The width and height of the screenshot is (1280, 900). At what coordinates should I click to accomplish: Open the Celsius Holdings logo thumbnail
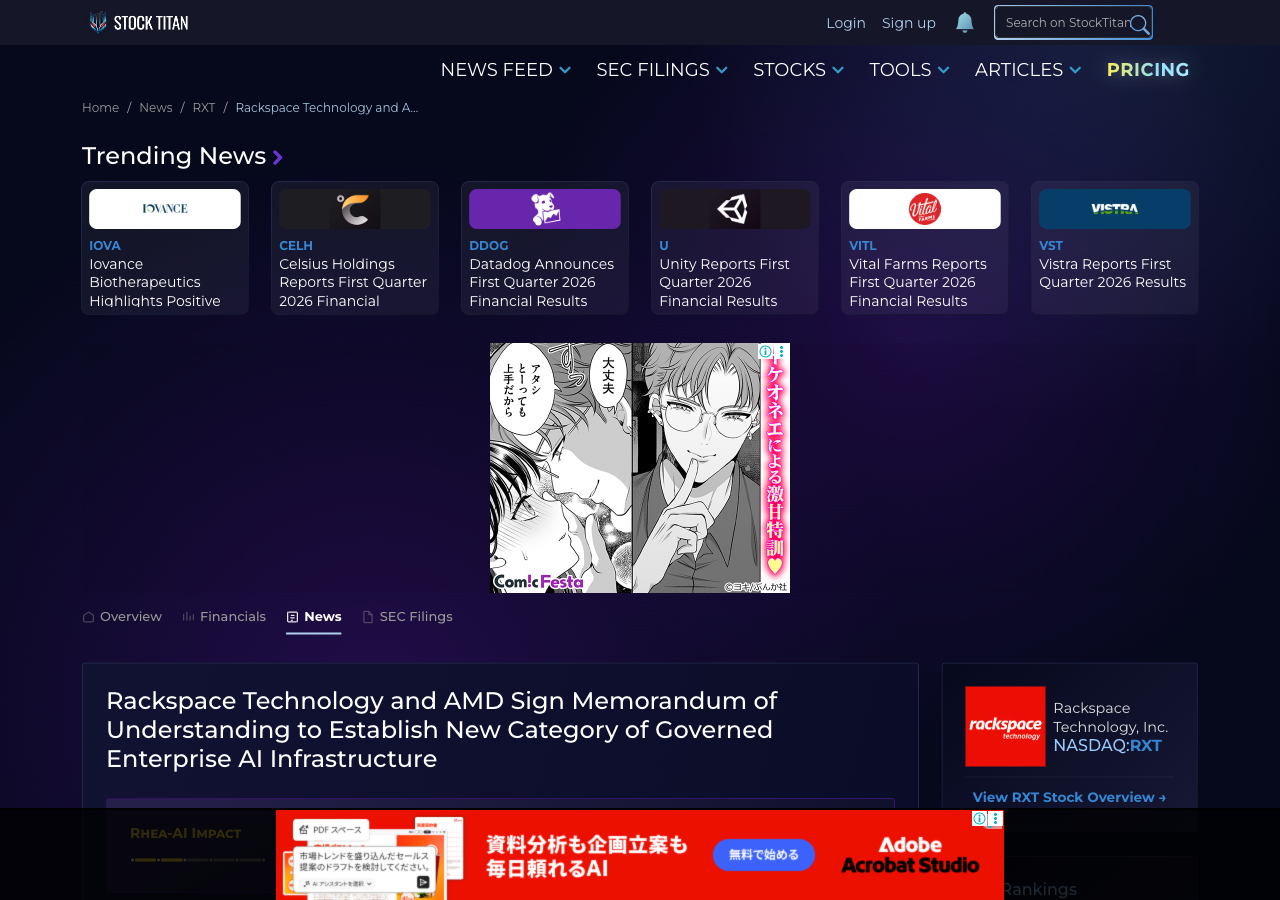tap(355, 209)
